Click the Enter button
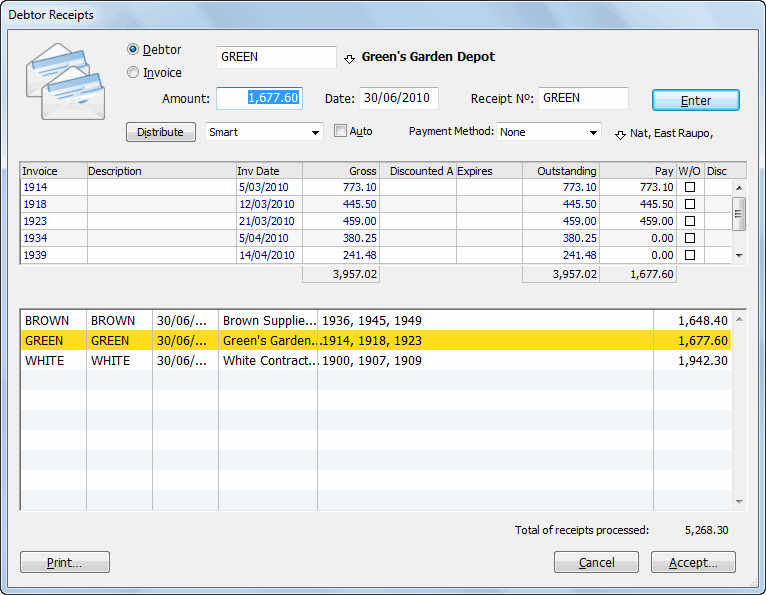 point(696,100)
